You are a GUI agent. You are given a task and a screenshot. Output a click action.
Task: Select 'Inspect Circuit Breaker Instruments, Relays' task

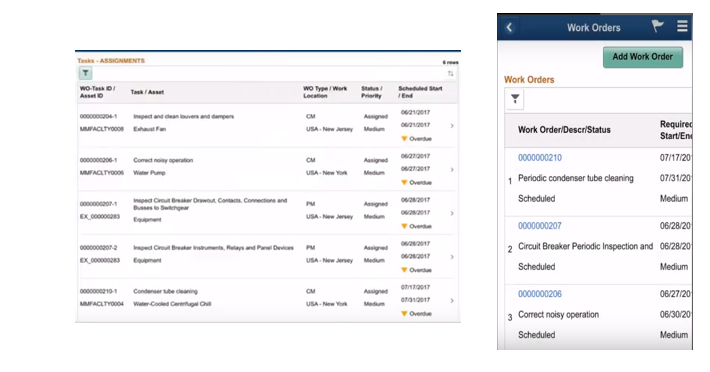(213, 248)
